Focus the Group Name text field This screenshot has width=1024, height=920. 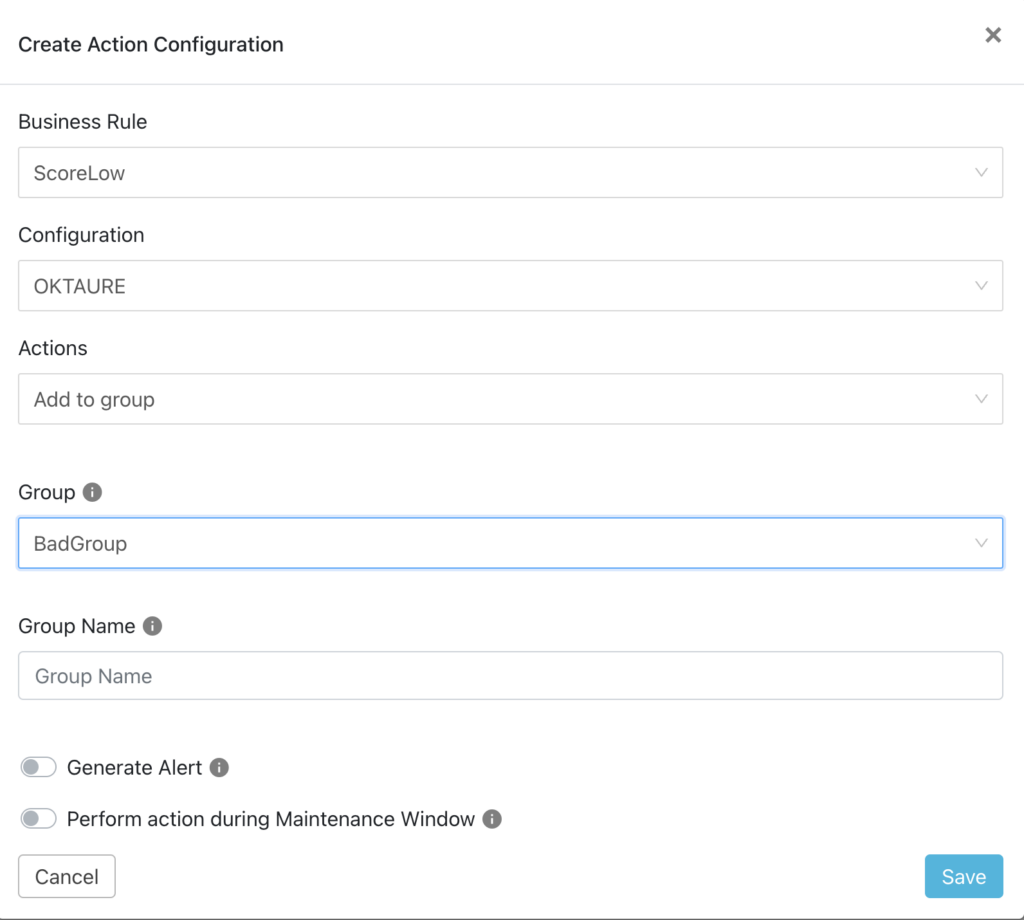[x=510, y=676]
